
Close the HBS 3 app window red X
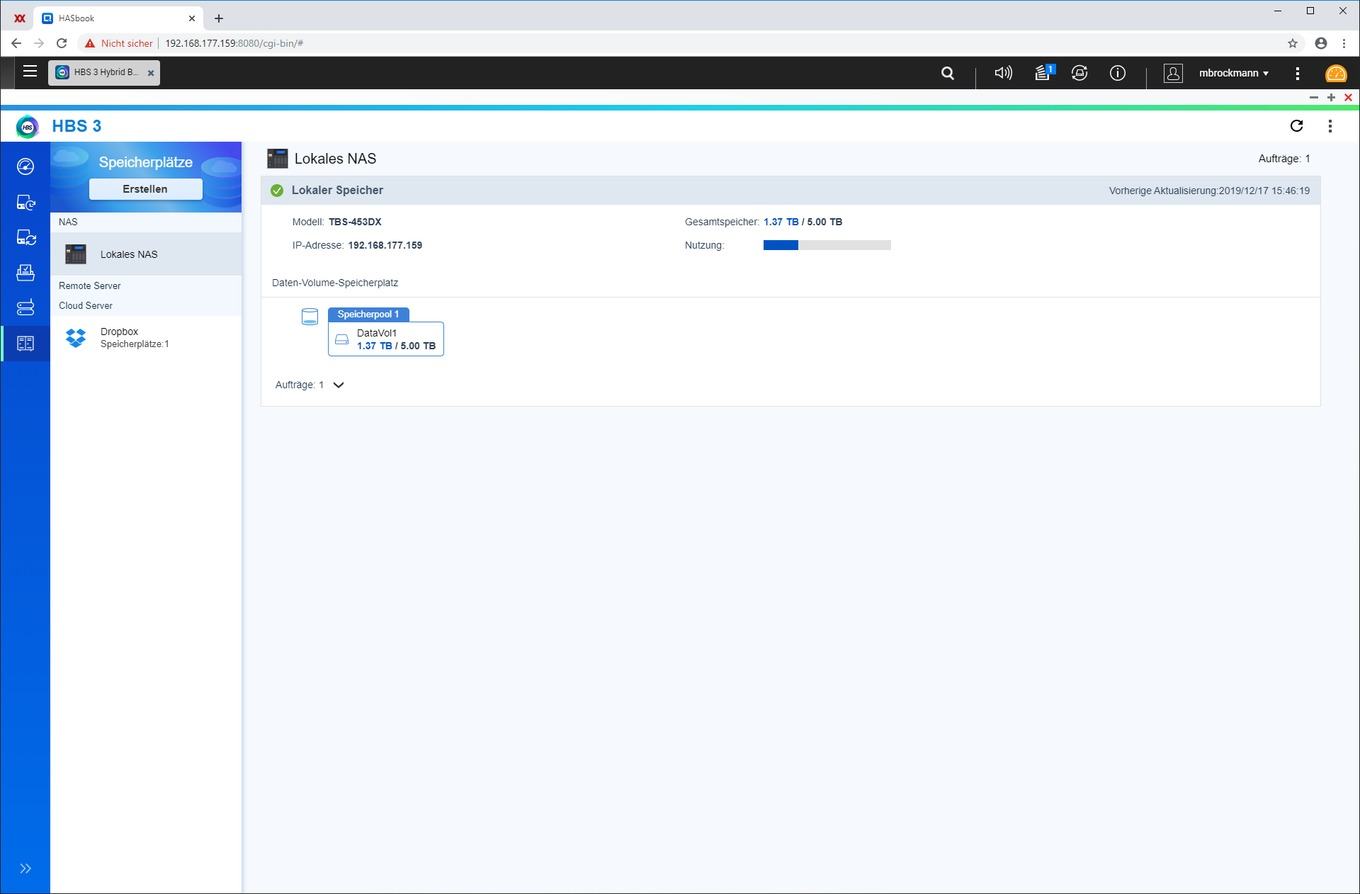(1348, 98)
